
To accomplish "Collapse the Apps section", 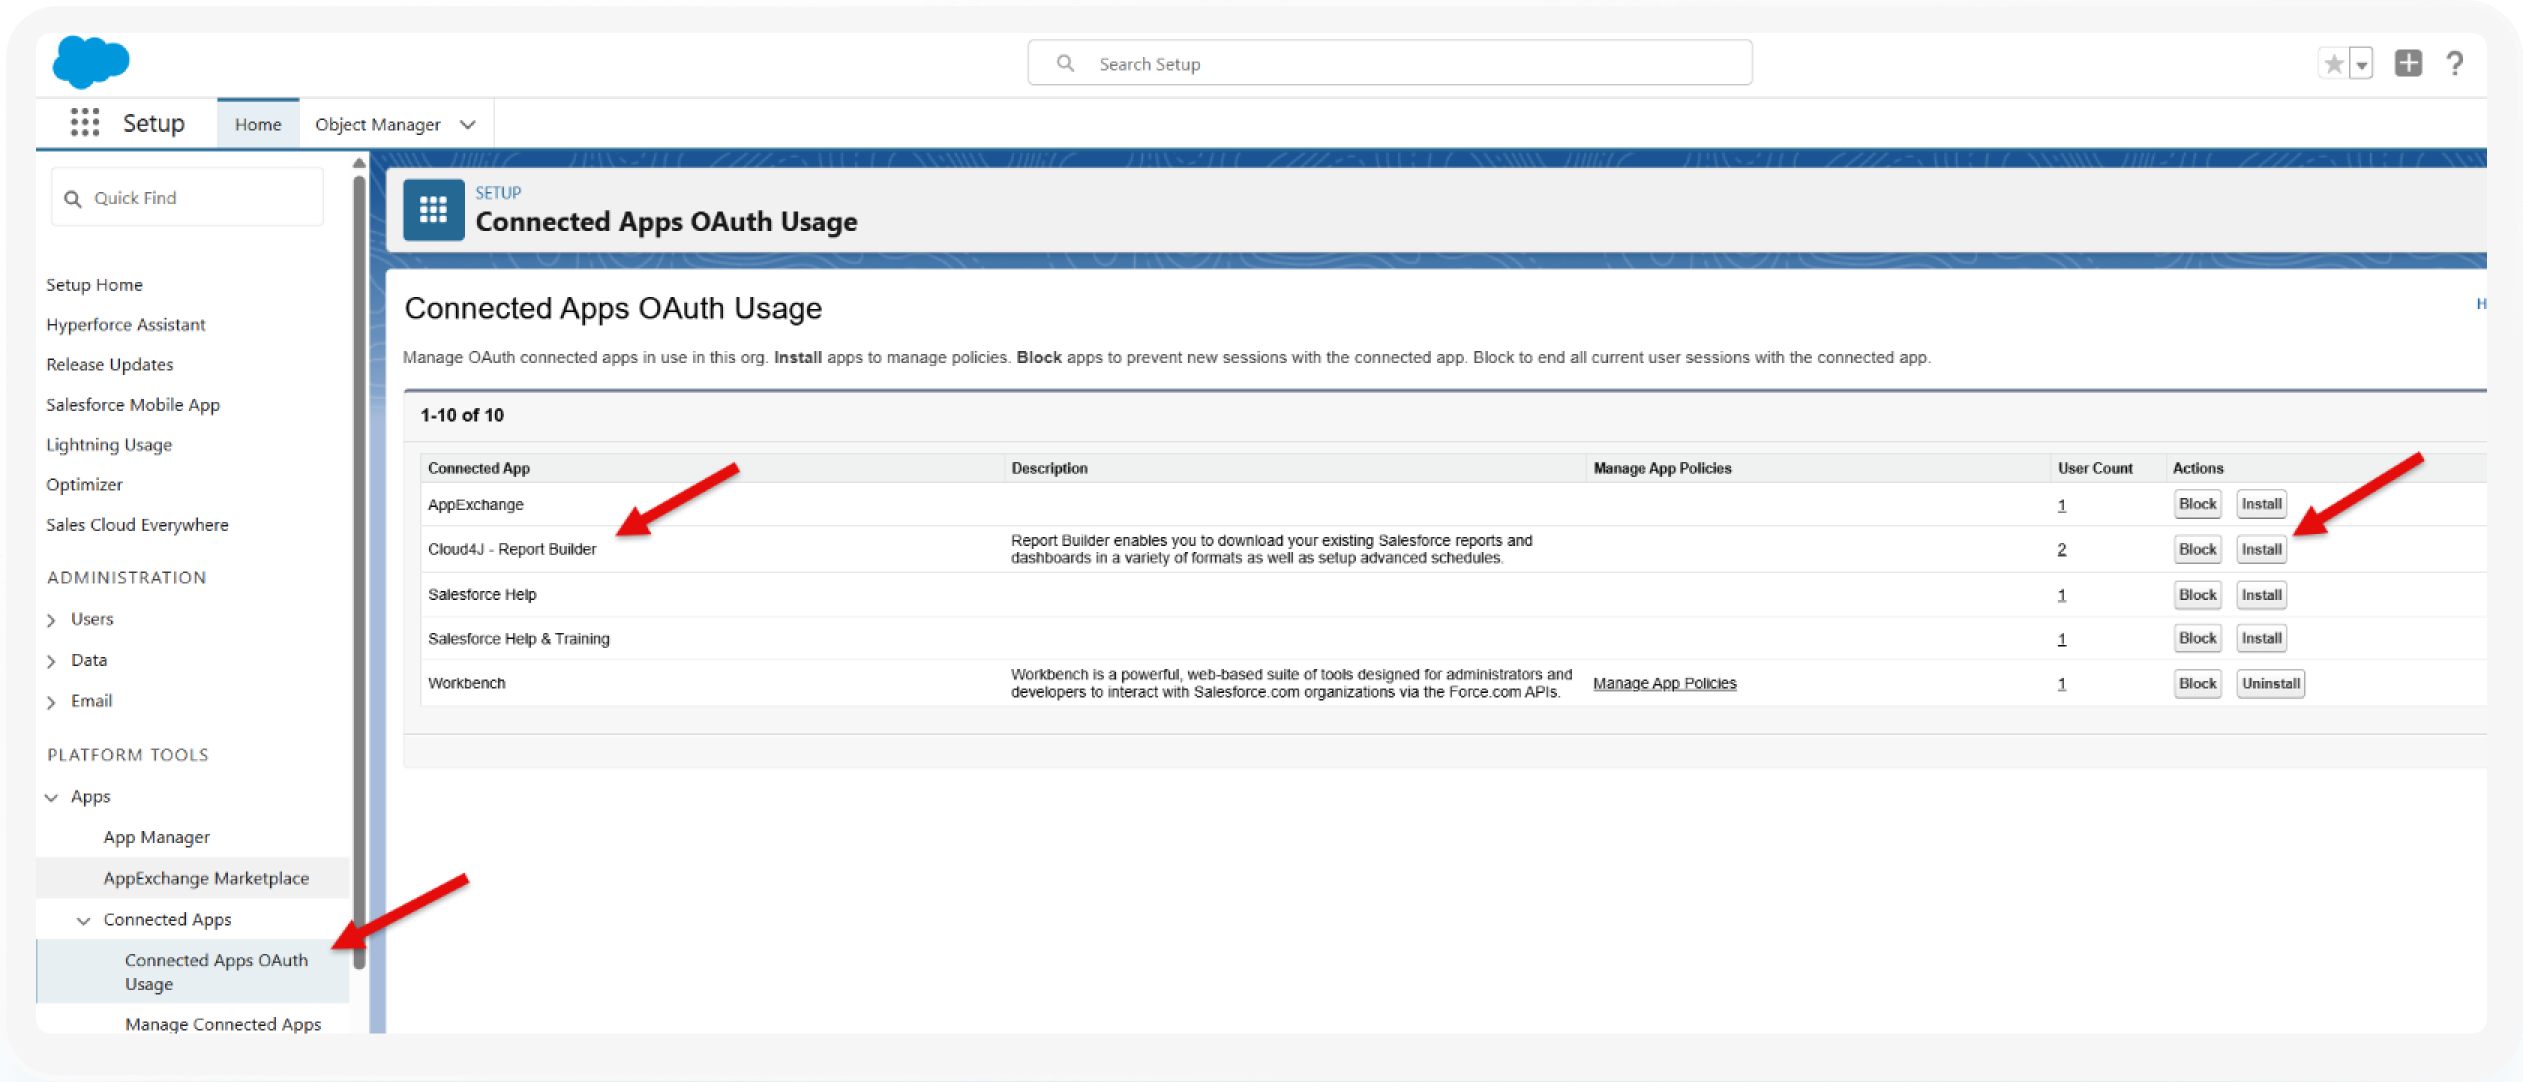I will point(51,797).
